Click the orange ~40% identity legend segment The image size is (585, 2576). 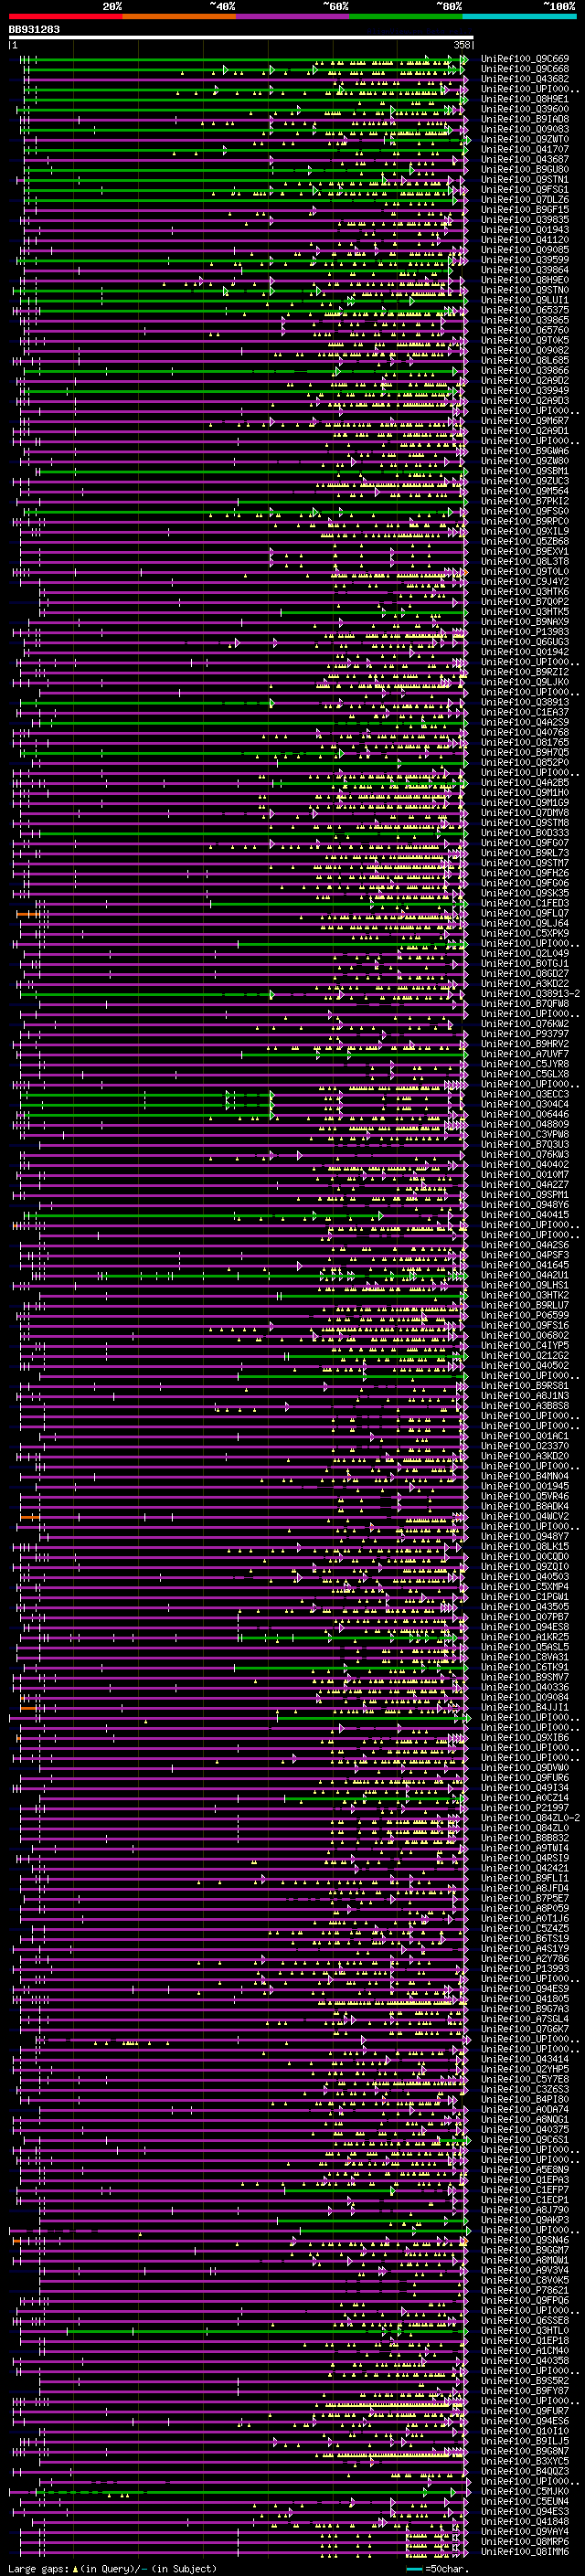click(179, 17)
